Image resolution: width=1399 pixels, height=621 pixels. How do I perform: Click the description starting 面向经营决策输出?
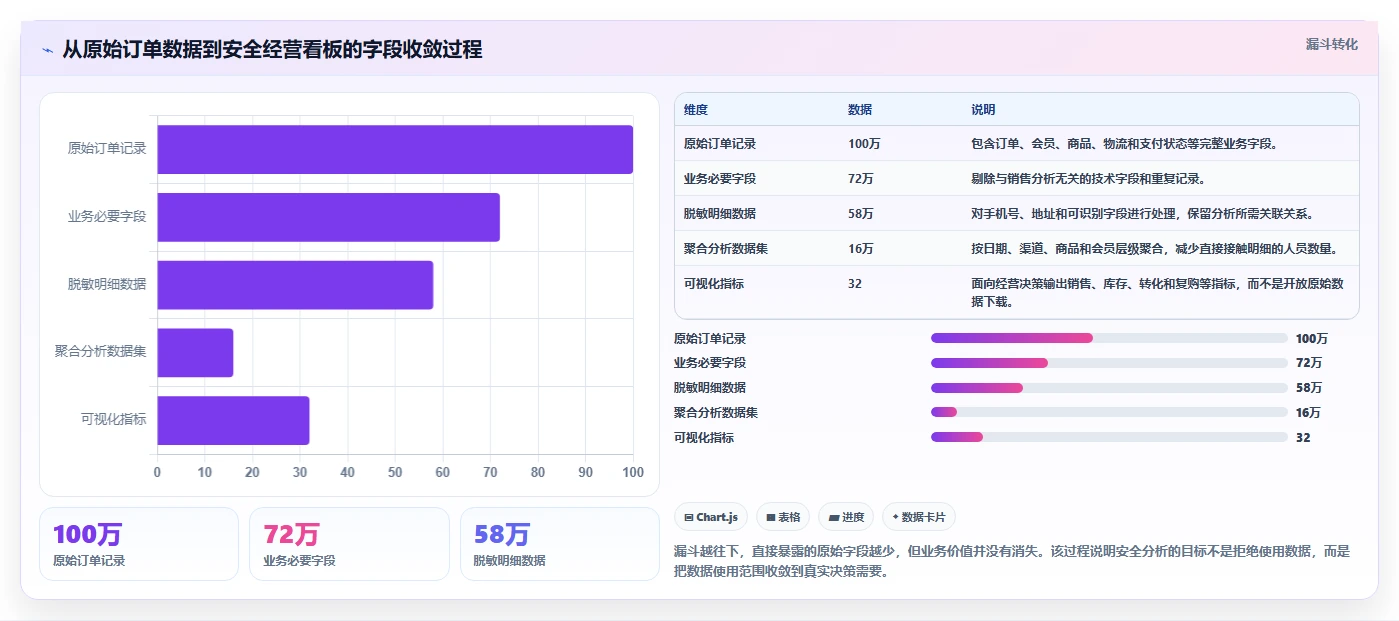click(x=1157, y=292)
